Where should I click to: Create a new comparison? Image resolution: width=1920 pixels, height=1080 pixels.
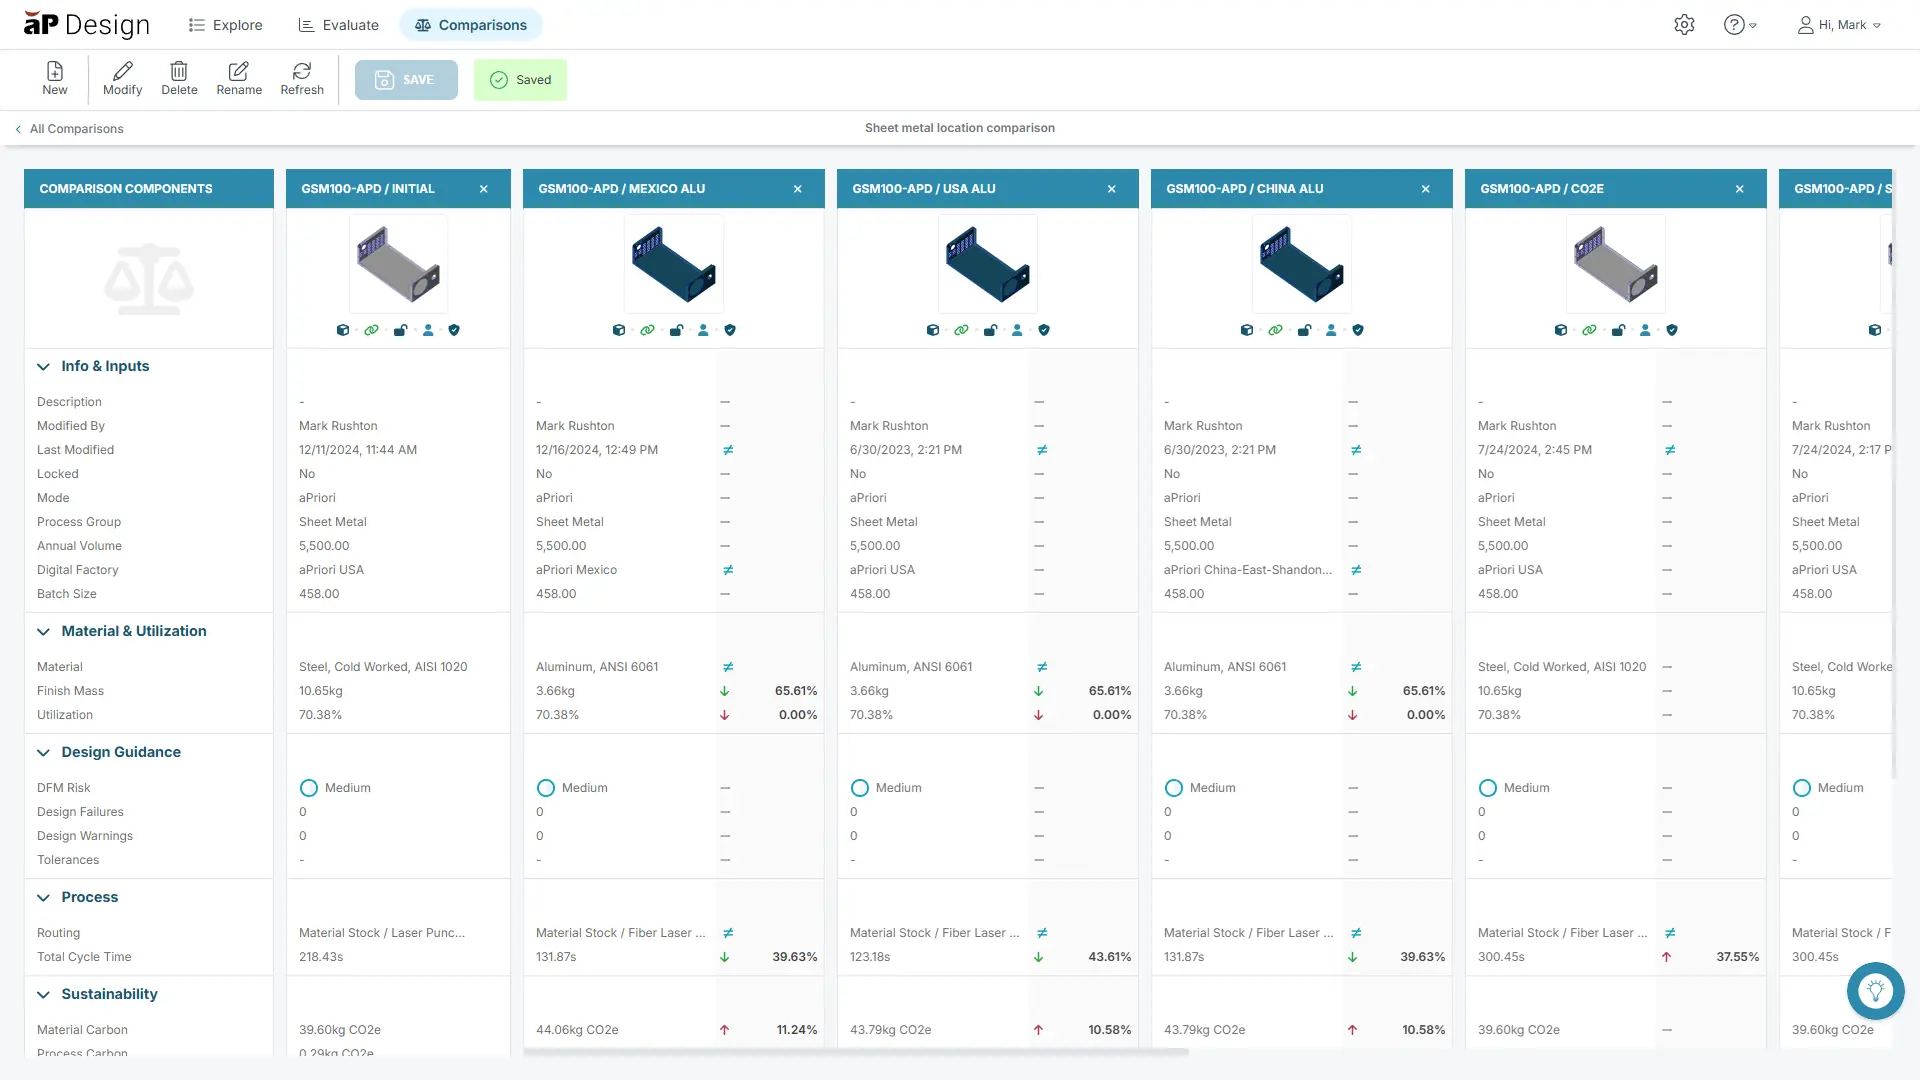pyautogui.click(x=54, y=79)
